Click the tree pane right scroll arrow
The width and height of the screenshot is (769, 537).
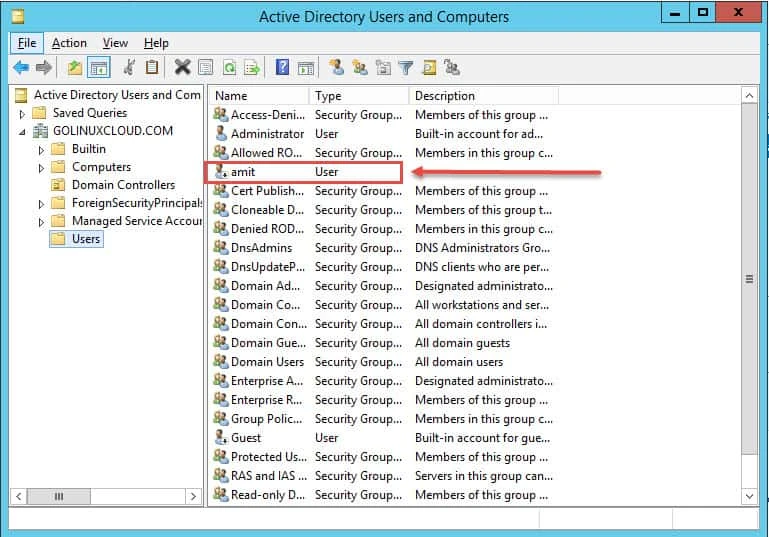click(193, 496)
